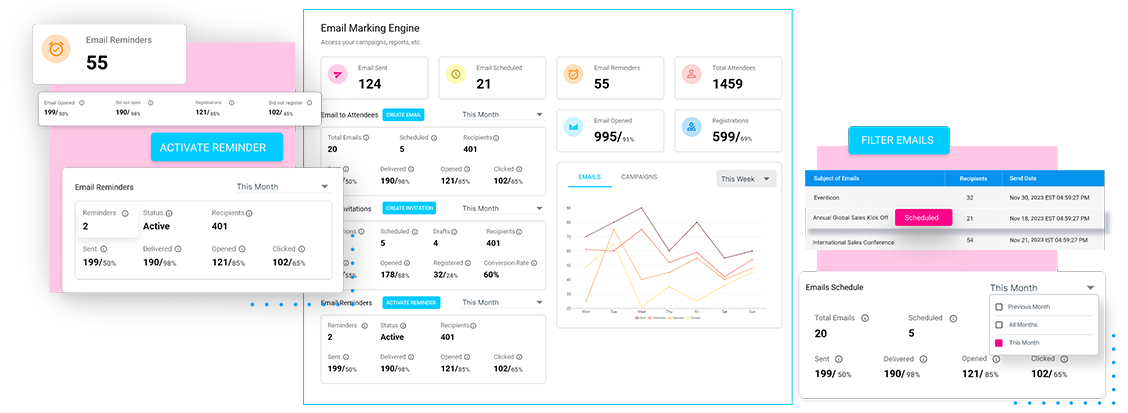Switch to the Campaigns tab
1128x413 pixels.
tap(639, 177)
